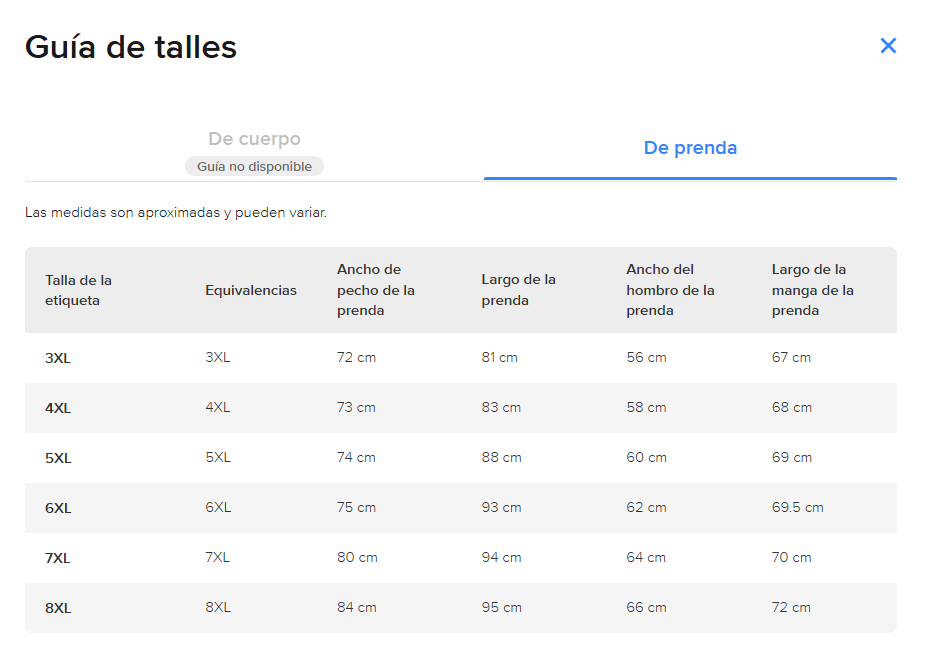The width and height of the screenshot is (947, 647).
Task: Click the 4XL size row label
Action: click(x=58, y=408)
